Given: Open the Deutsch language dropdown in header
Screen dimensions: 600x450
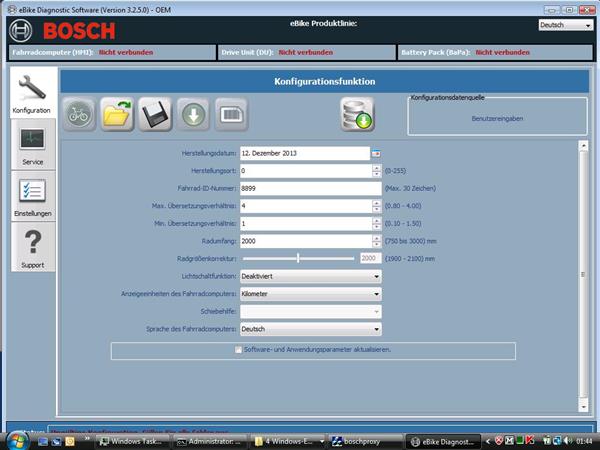Looking at the screenshot, I should 566,25.
